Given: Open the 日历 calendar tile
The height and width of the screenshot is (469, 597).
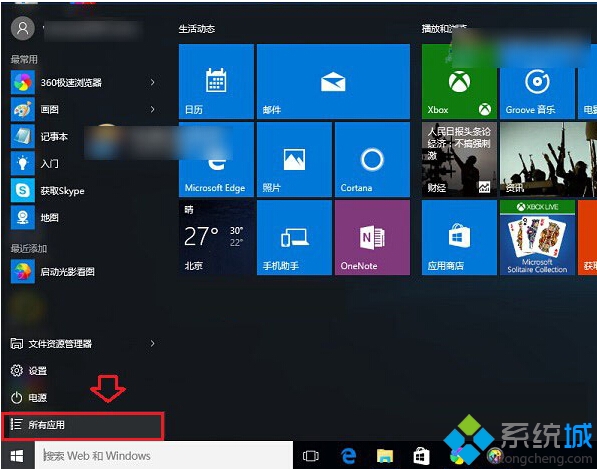Looking at the screenshot, I should [x=216, y=81].
